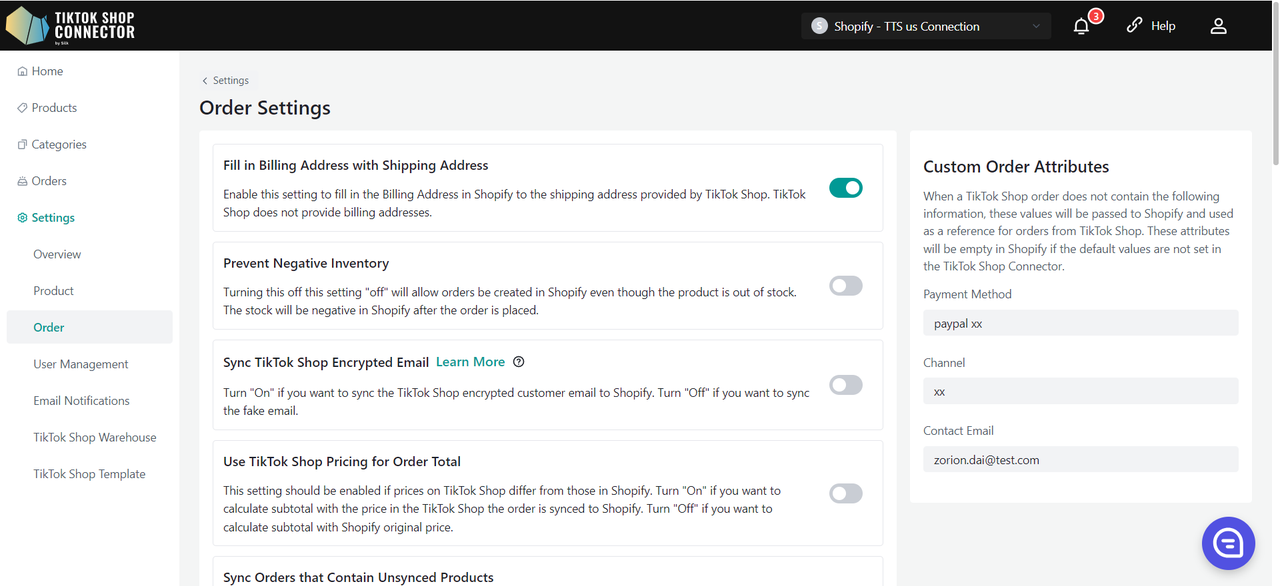Click the Learn More link
Screen dimensions: 1280x586
[x=470, y=362]
